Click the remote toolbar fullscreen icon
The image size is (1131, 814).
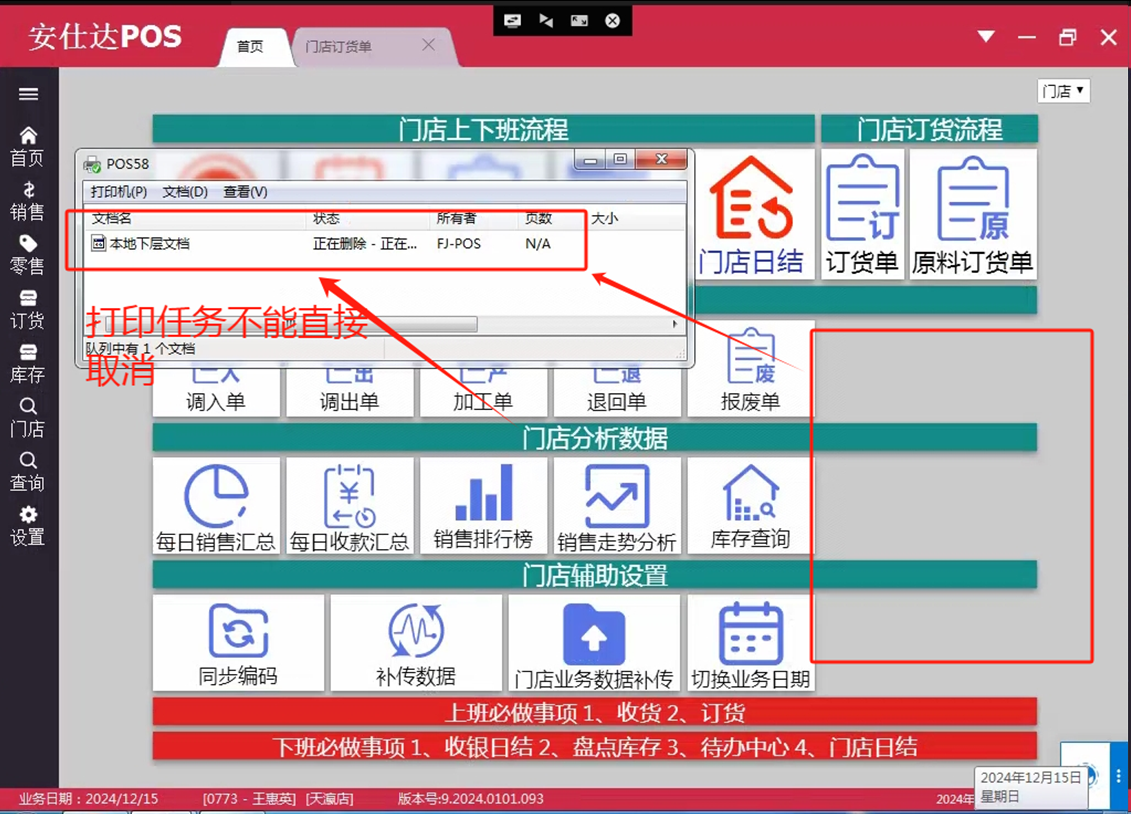(579, 21)
